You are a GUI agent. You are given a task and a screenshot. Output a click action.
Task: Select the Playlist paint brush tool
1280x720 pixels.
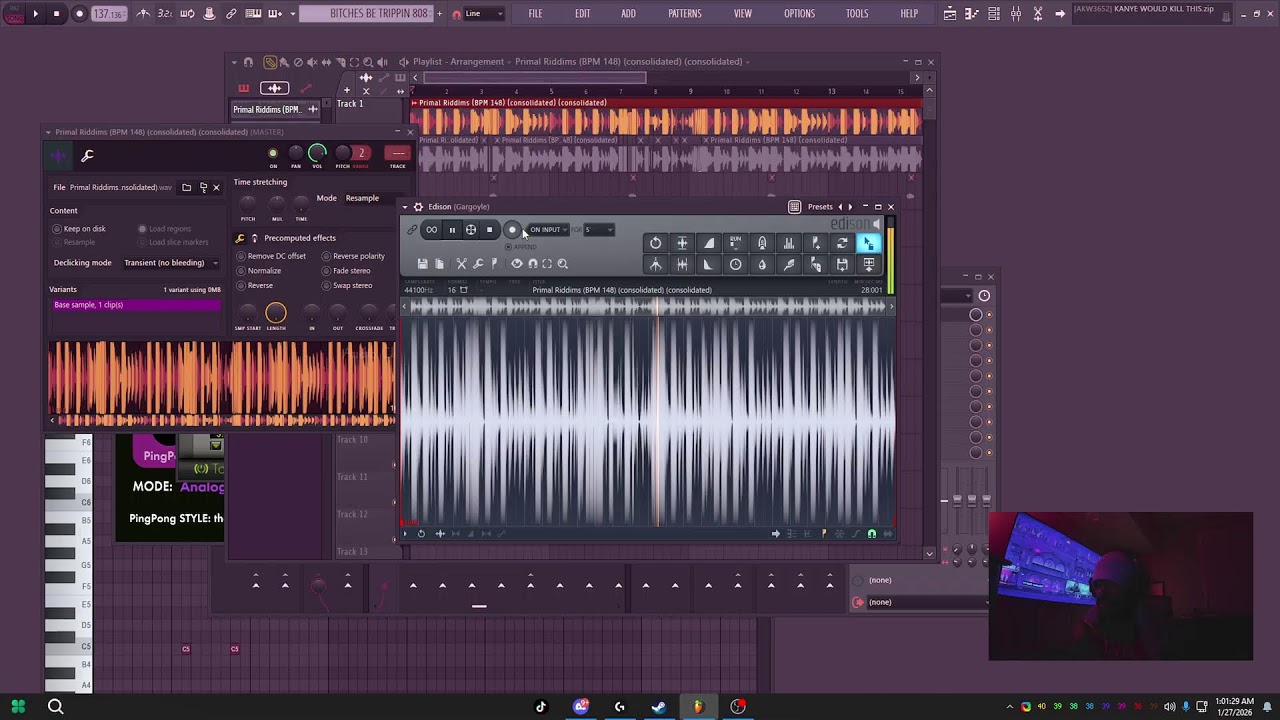tap(284, 62)
